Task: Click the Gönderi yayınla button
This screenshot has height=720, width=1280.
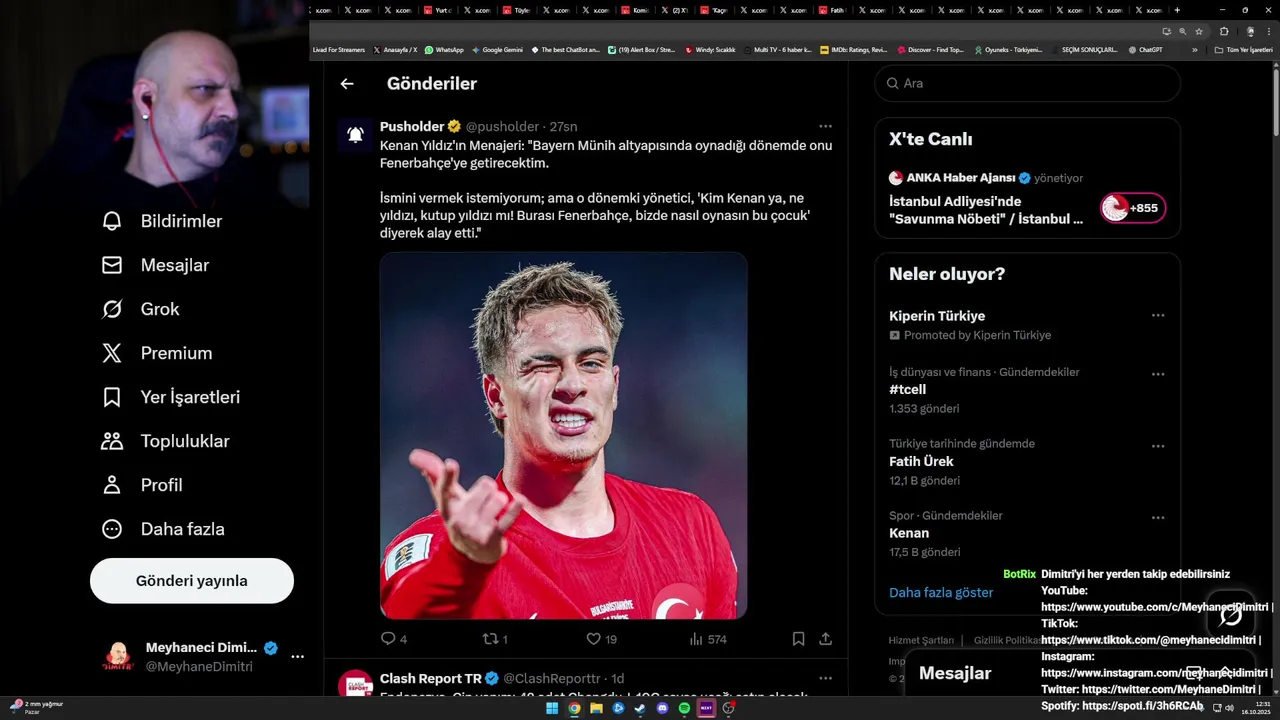Action: tap(192, 581)
